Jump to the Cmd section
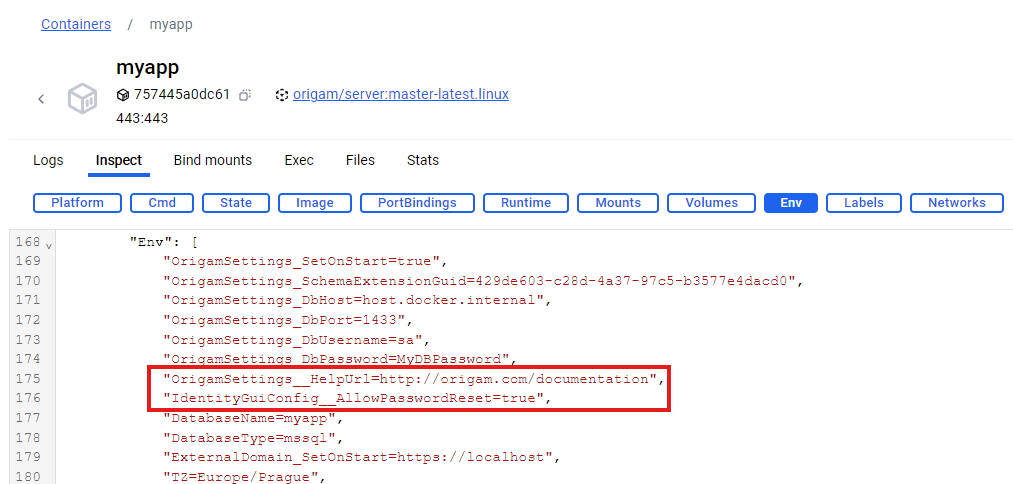Viewport: 1013px width, 484px height. (162, 203)
